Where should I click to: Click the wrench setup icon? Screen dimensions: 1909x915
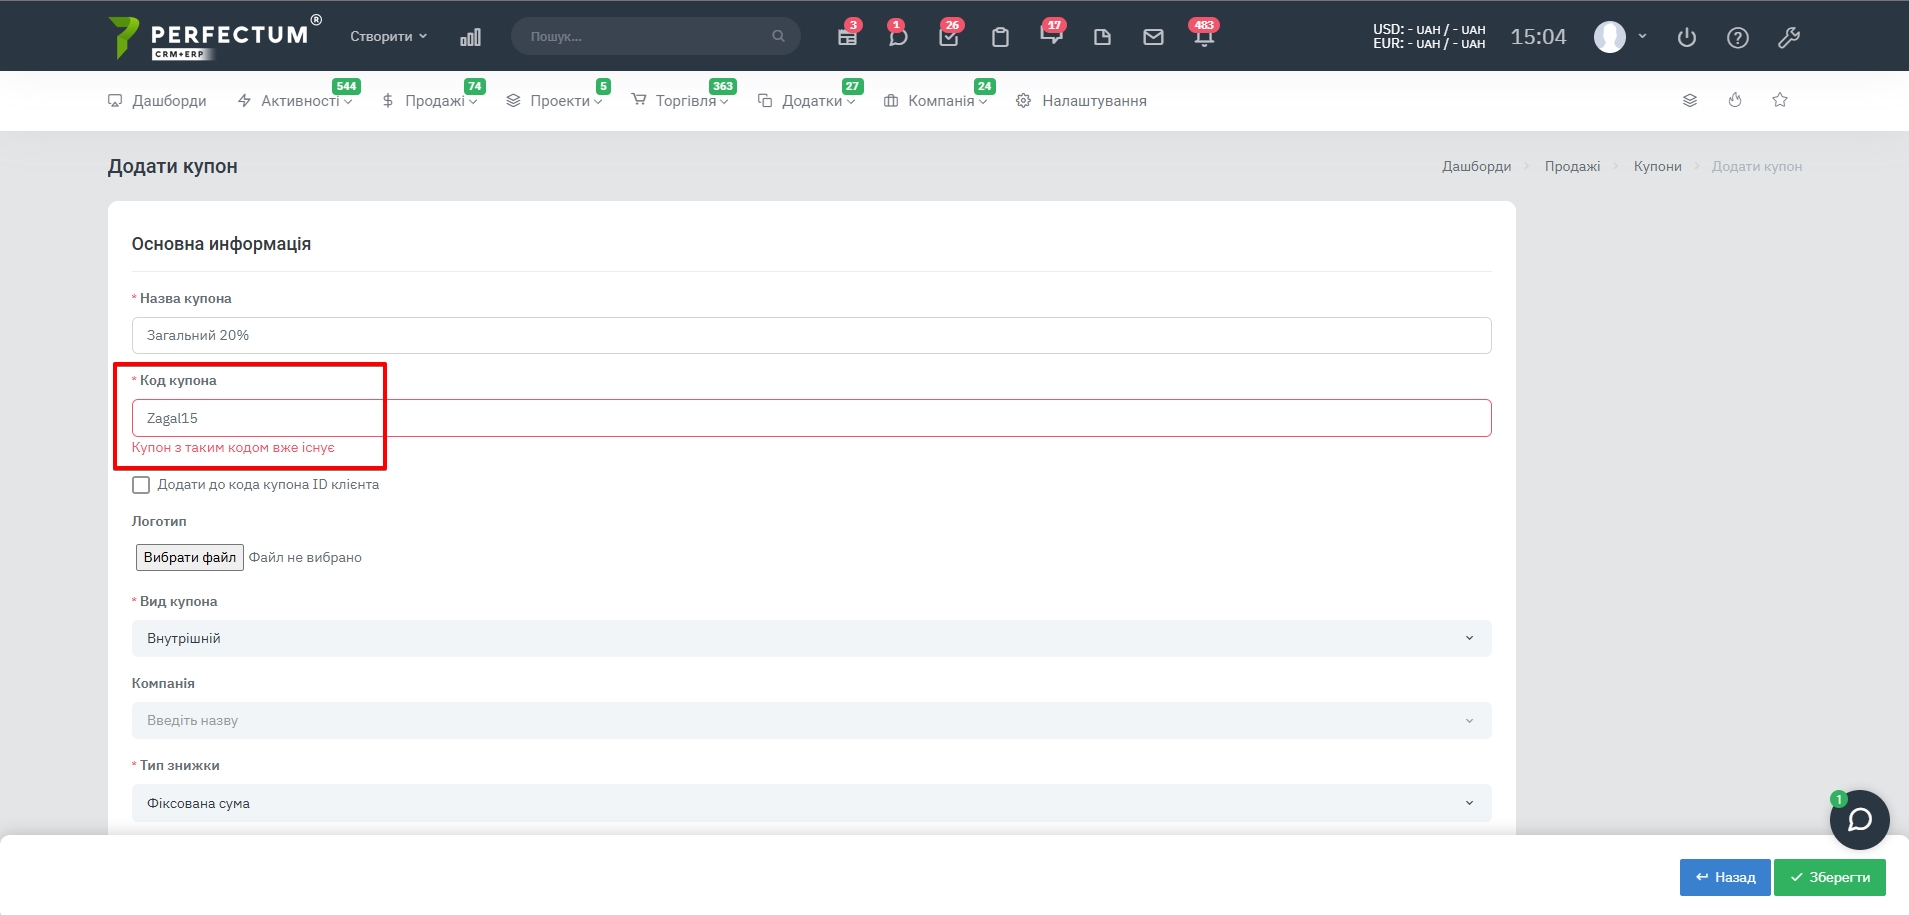(1788, 37)
